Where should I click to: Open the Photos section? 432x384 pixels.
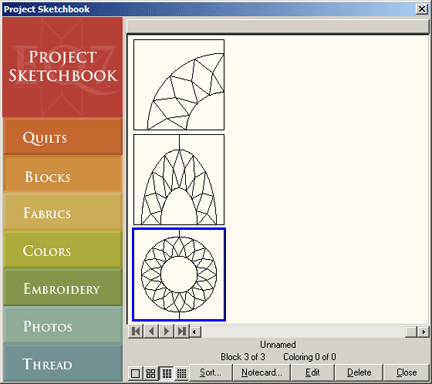[63, 326]
